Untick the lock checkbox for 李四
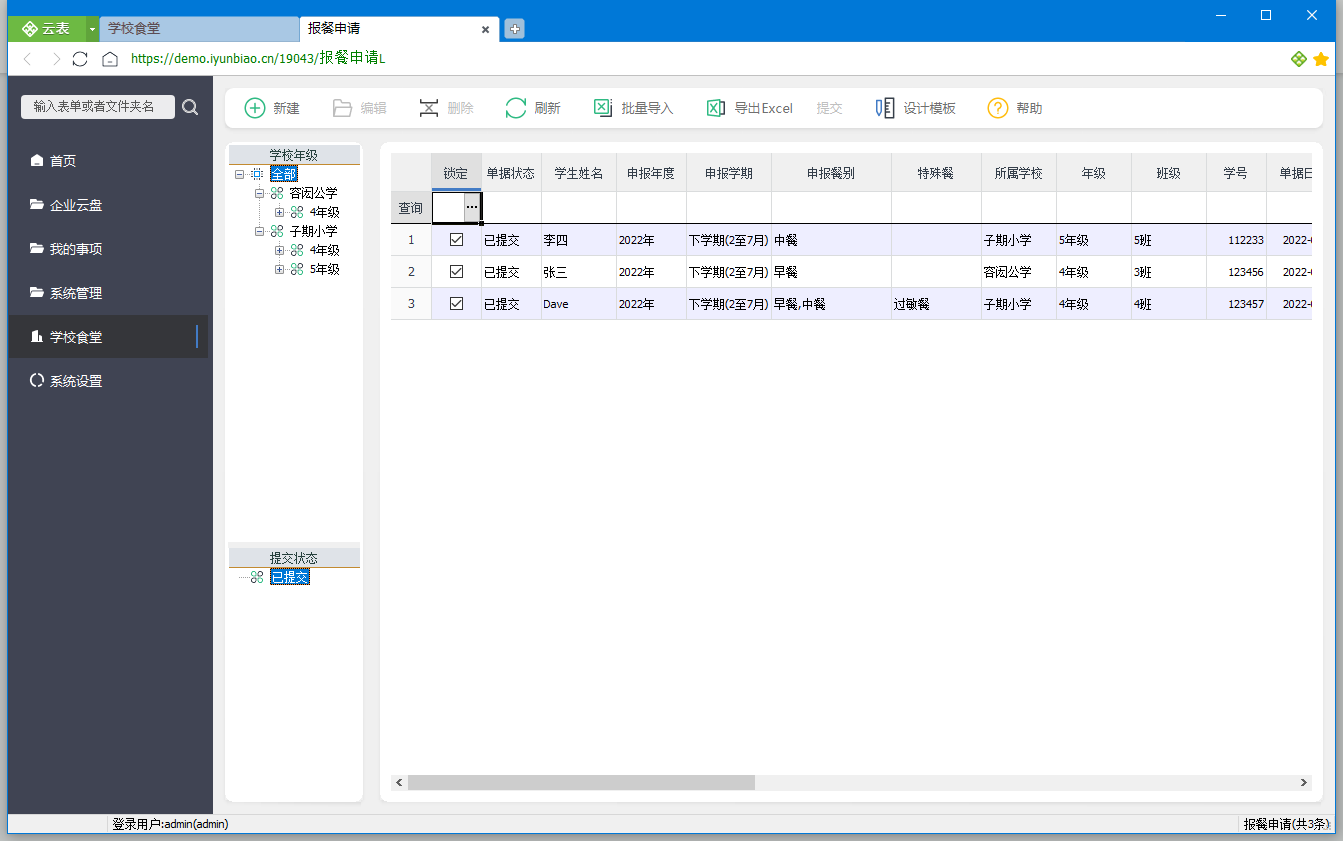1343x841 pixels. [x=457, y=240]
